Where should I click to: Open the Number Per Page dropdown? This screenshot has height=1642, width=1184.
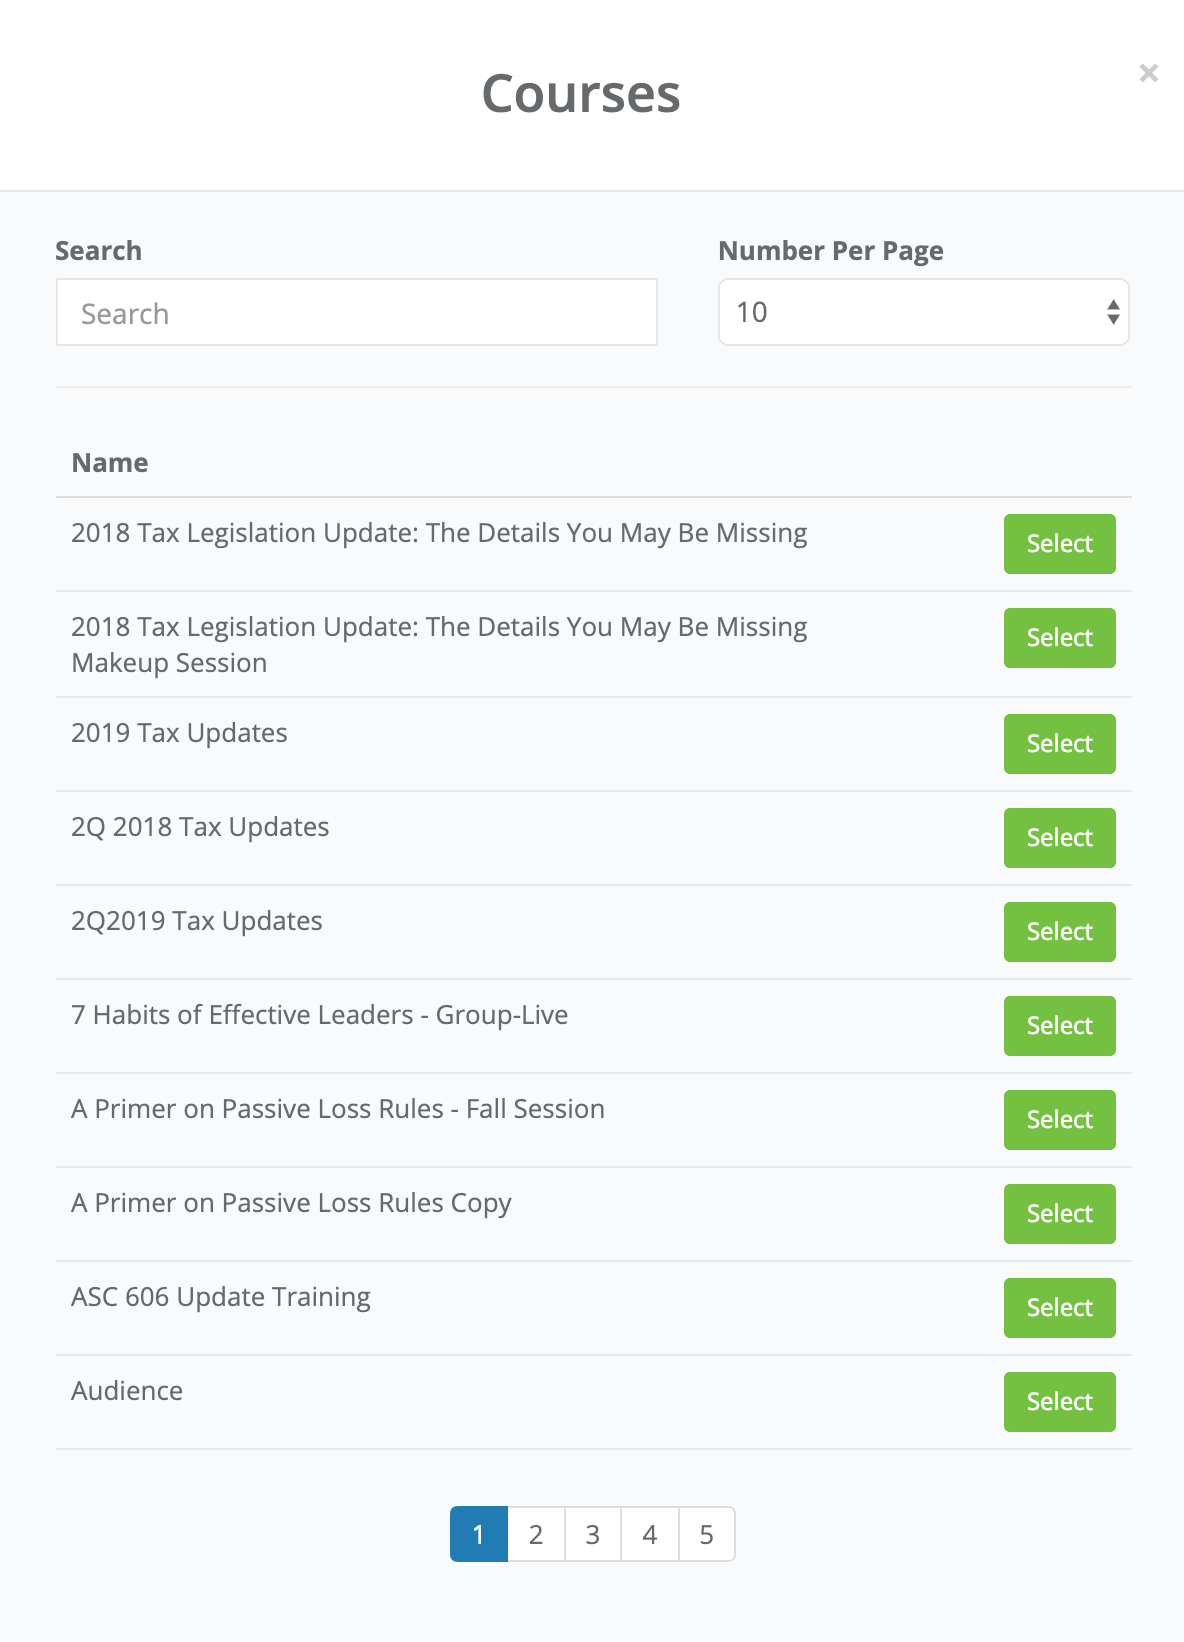click(x=924, y=312)
